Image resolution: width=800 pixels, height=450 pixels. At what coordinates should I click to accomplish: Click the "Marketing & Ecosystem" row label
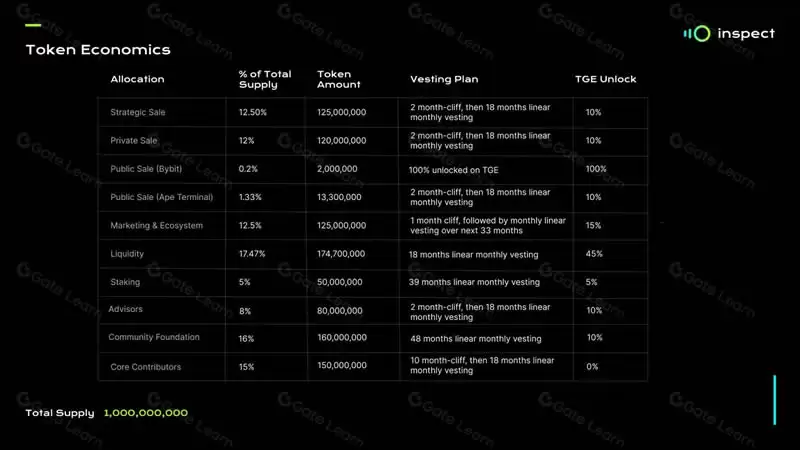(156, 226)
